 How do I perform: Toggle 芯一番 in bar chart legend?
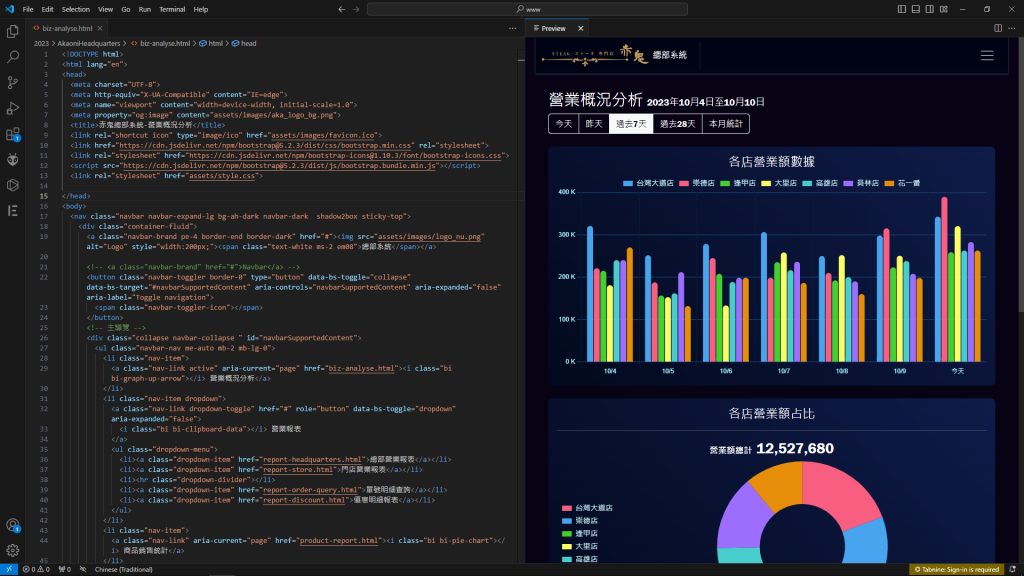(902, 184)
